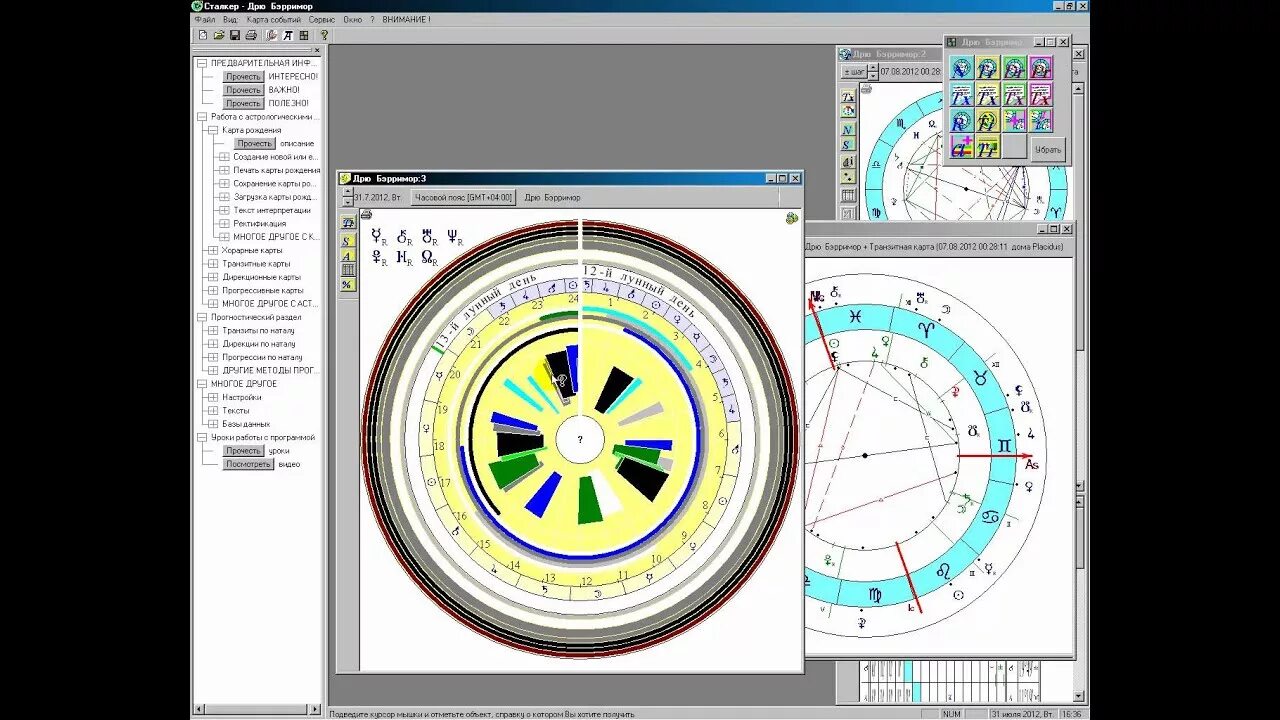Select the magenta Pr chart palette icon

click(1041, 68)
